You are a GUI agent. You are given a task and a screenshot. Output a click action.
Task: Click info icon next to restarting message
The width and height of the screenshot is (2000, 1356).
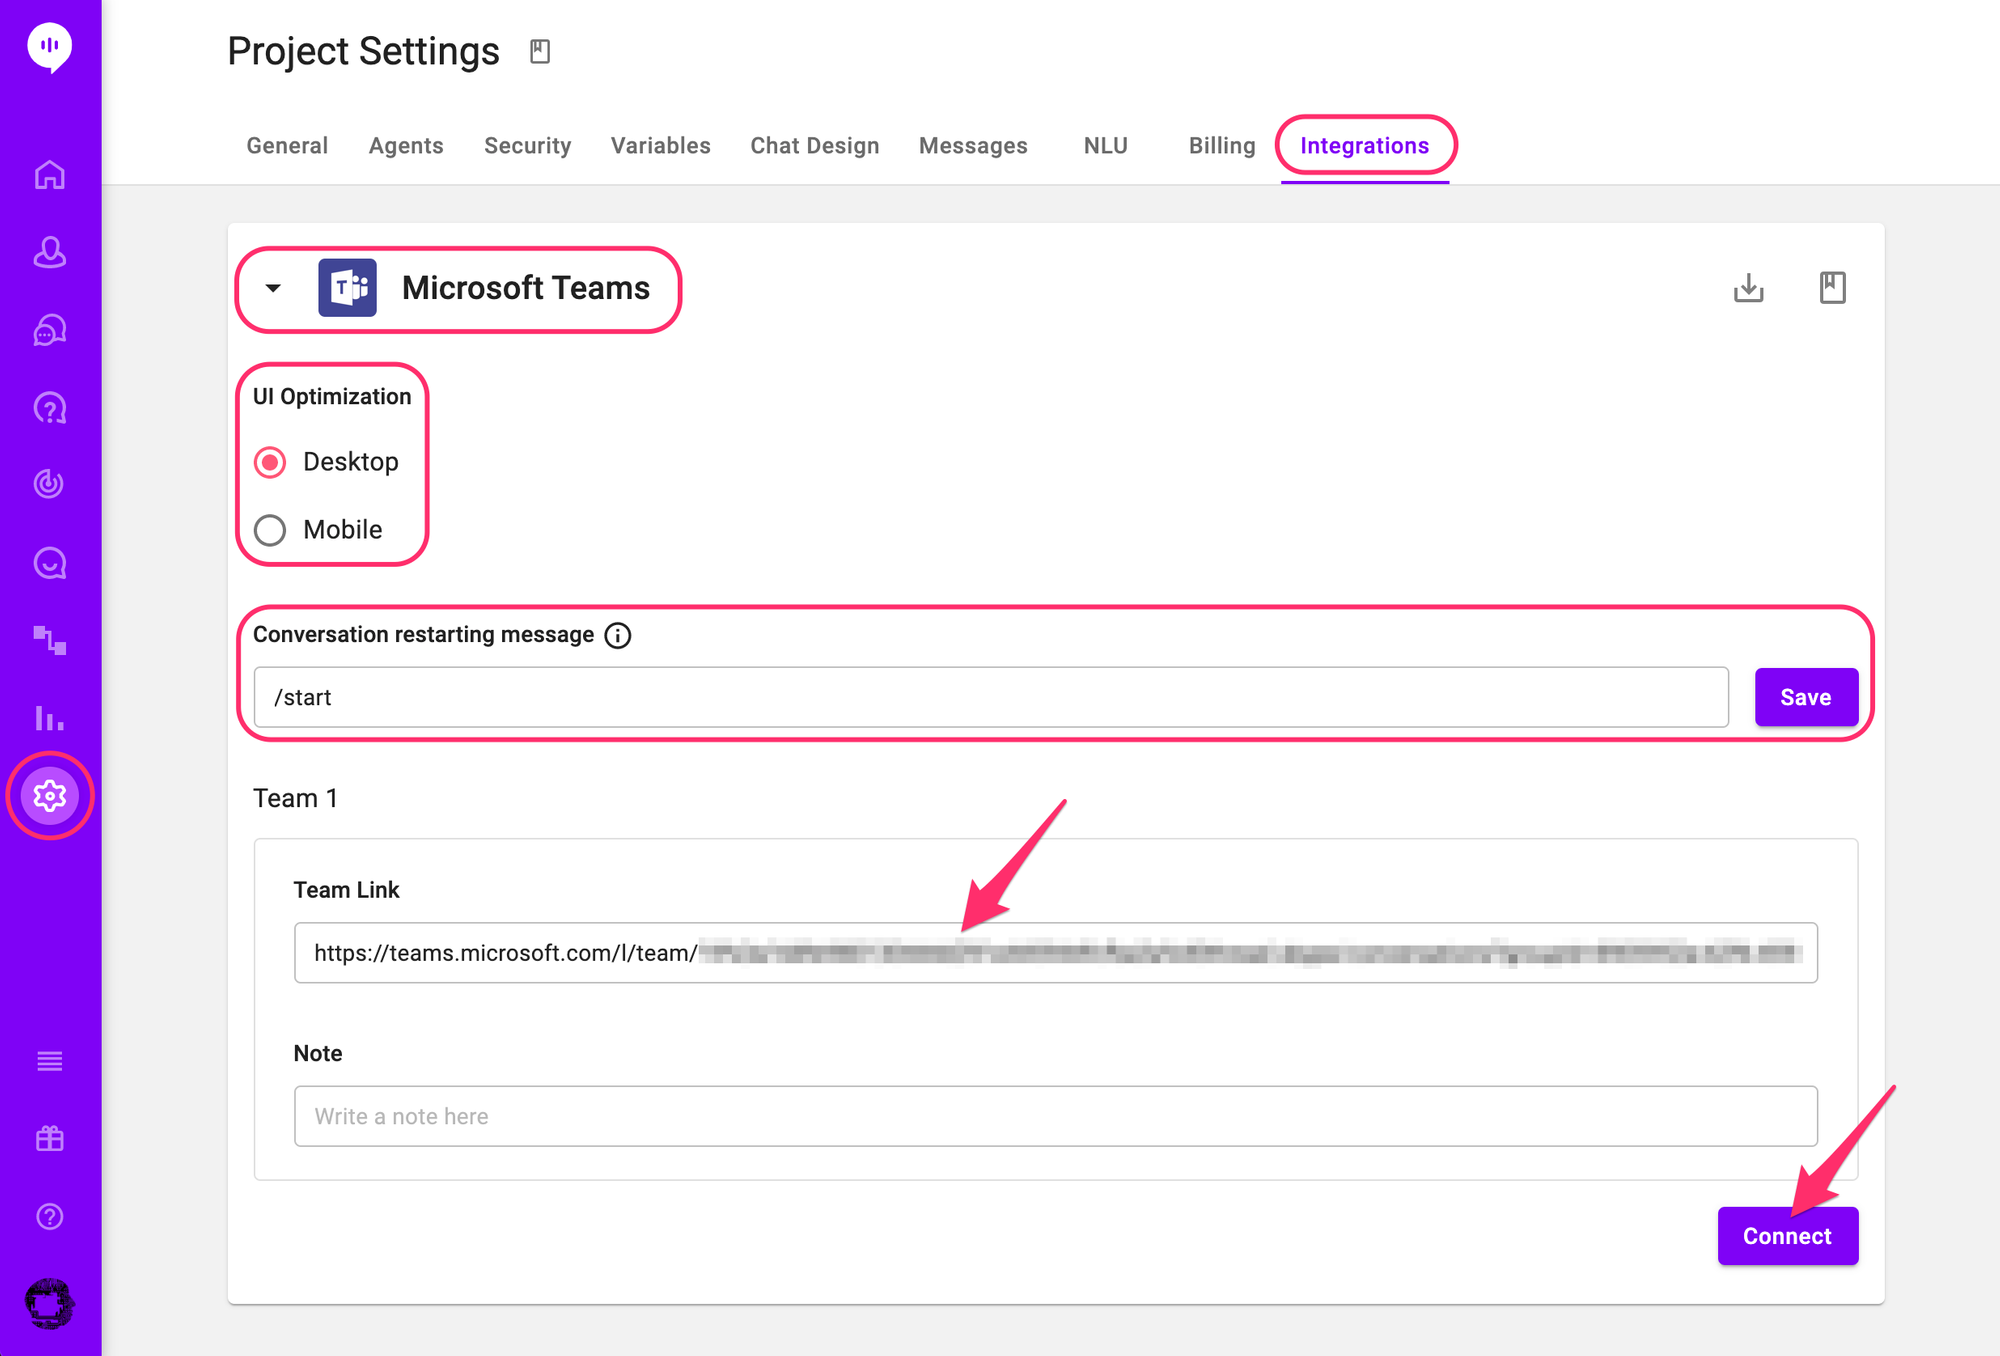(618, 635)
